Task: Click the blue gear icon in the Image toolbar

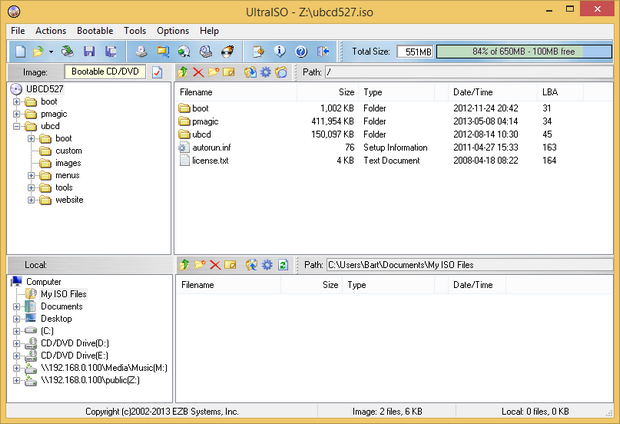Action: point(266,72)
